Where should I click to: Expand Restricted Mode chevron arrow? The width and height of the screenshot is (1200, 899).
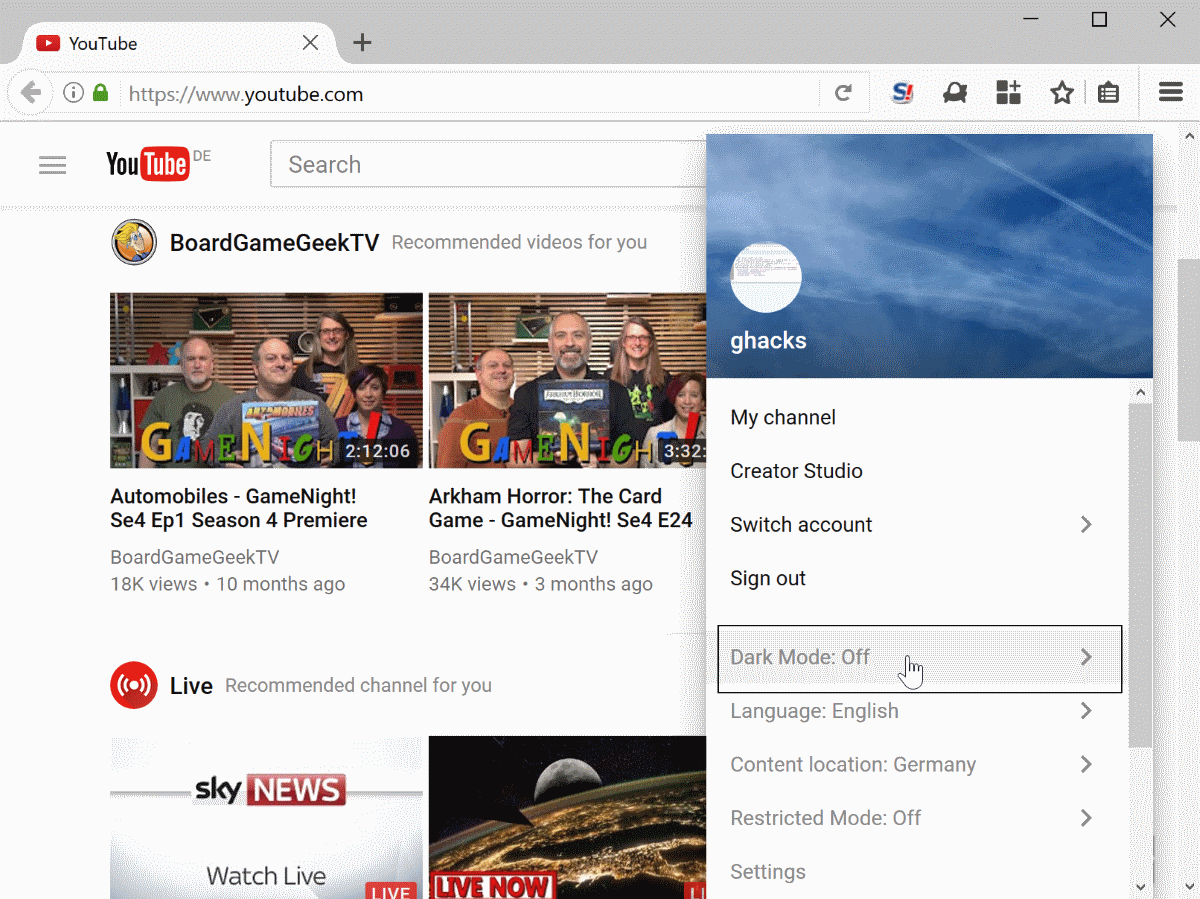point(1087,818)
